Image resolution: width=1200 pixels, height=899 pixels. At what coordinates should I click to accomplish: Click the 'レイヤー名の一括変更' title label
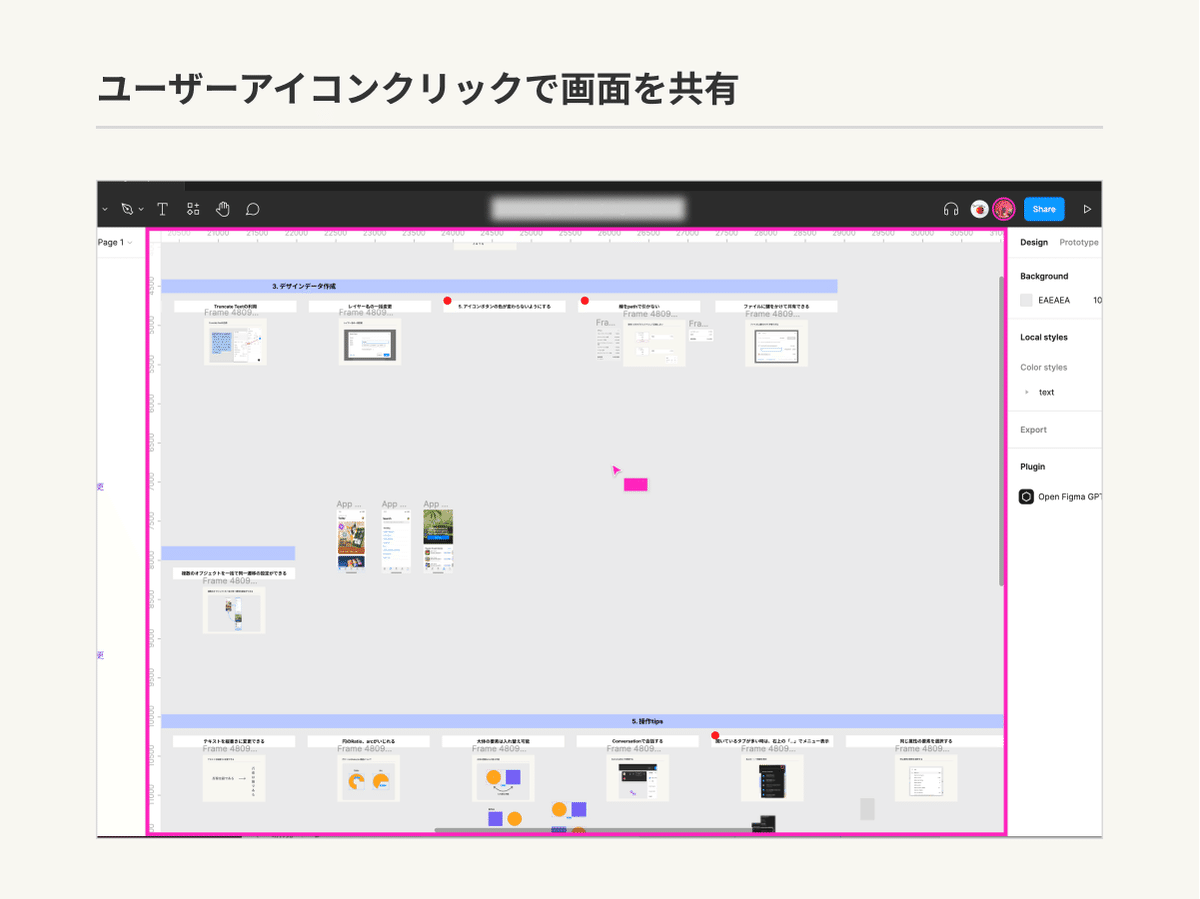click(370, 306)
